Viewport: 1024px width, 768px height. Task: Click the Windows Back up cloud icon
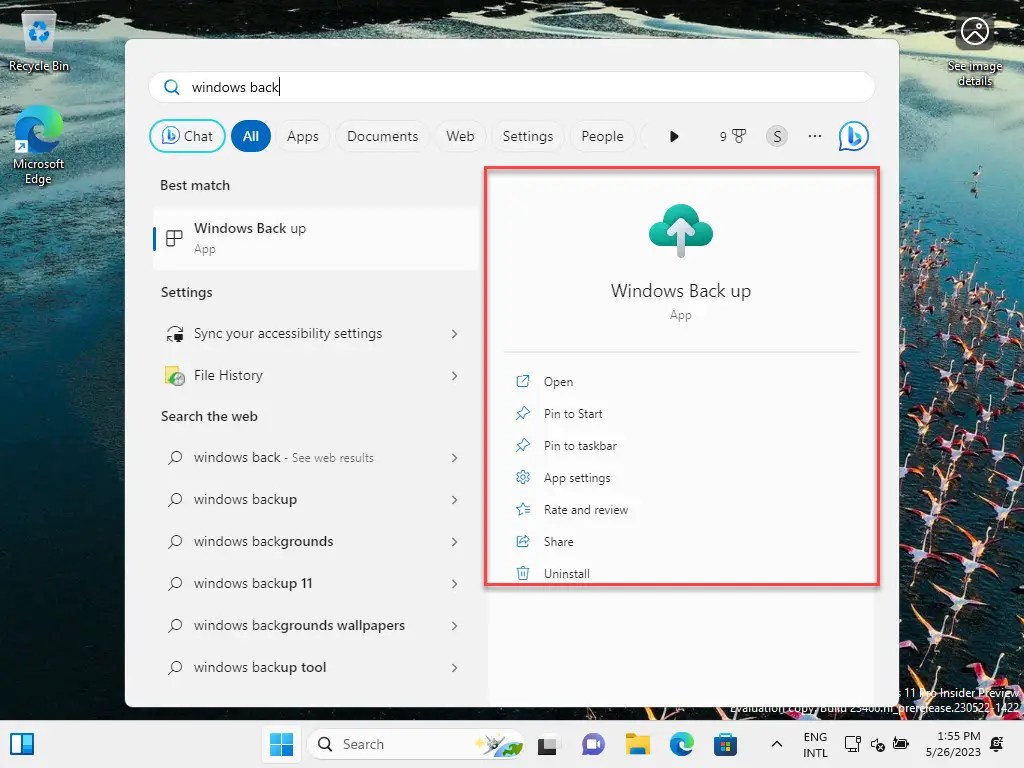coord(681,228)
